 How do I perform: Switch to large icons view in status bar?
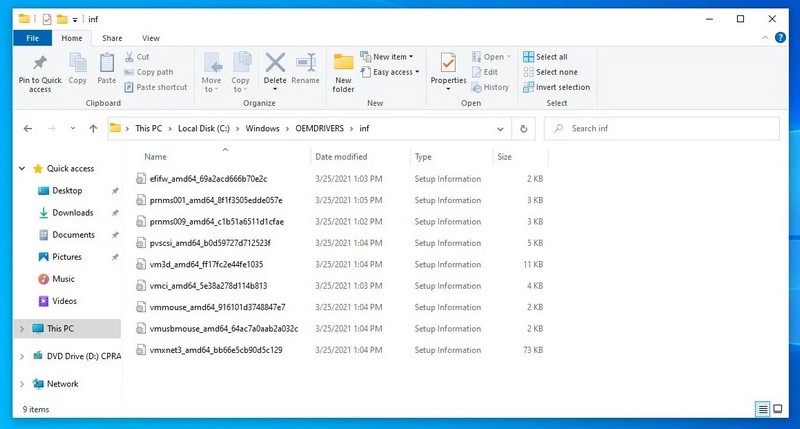(780, 409)
